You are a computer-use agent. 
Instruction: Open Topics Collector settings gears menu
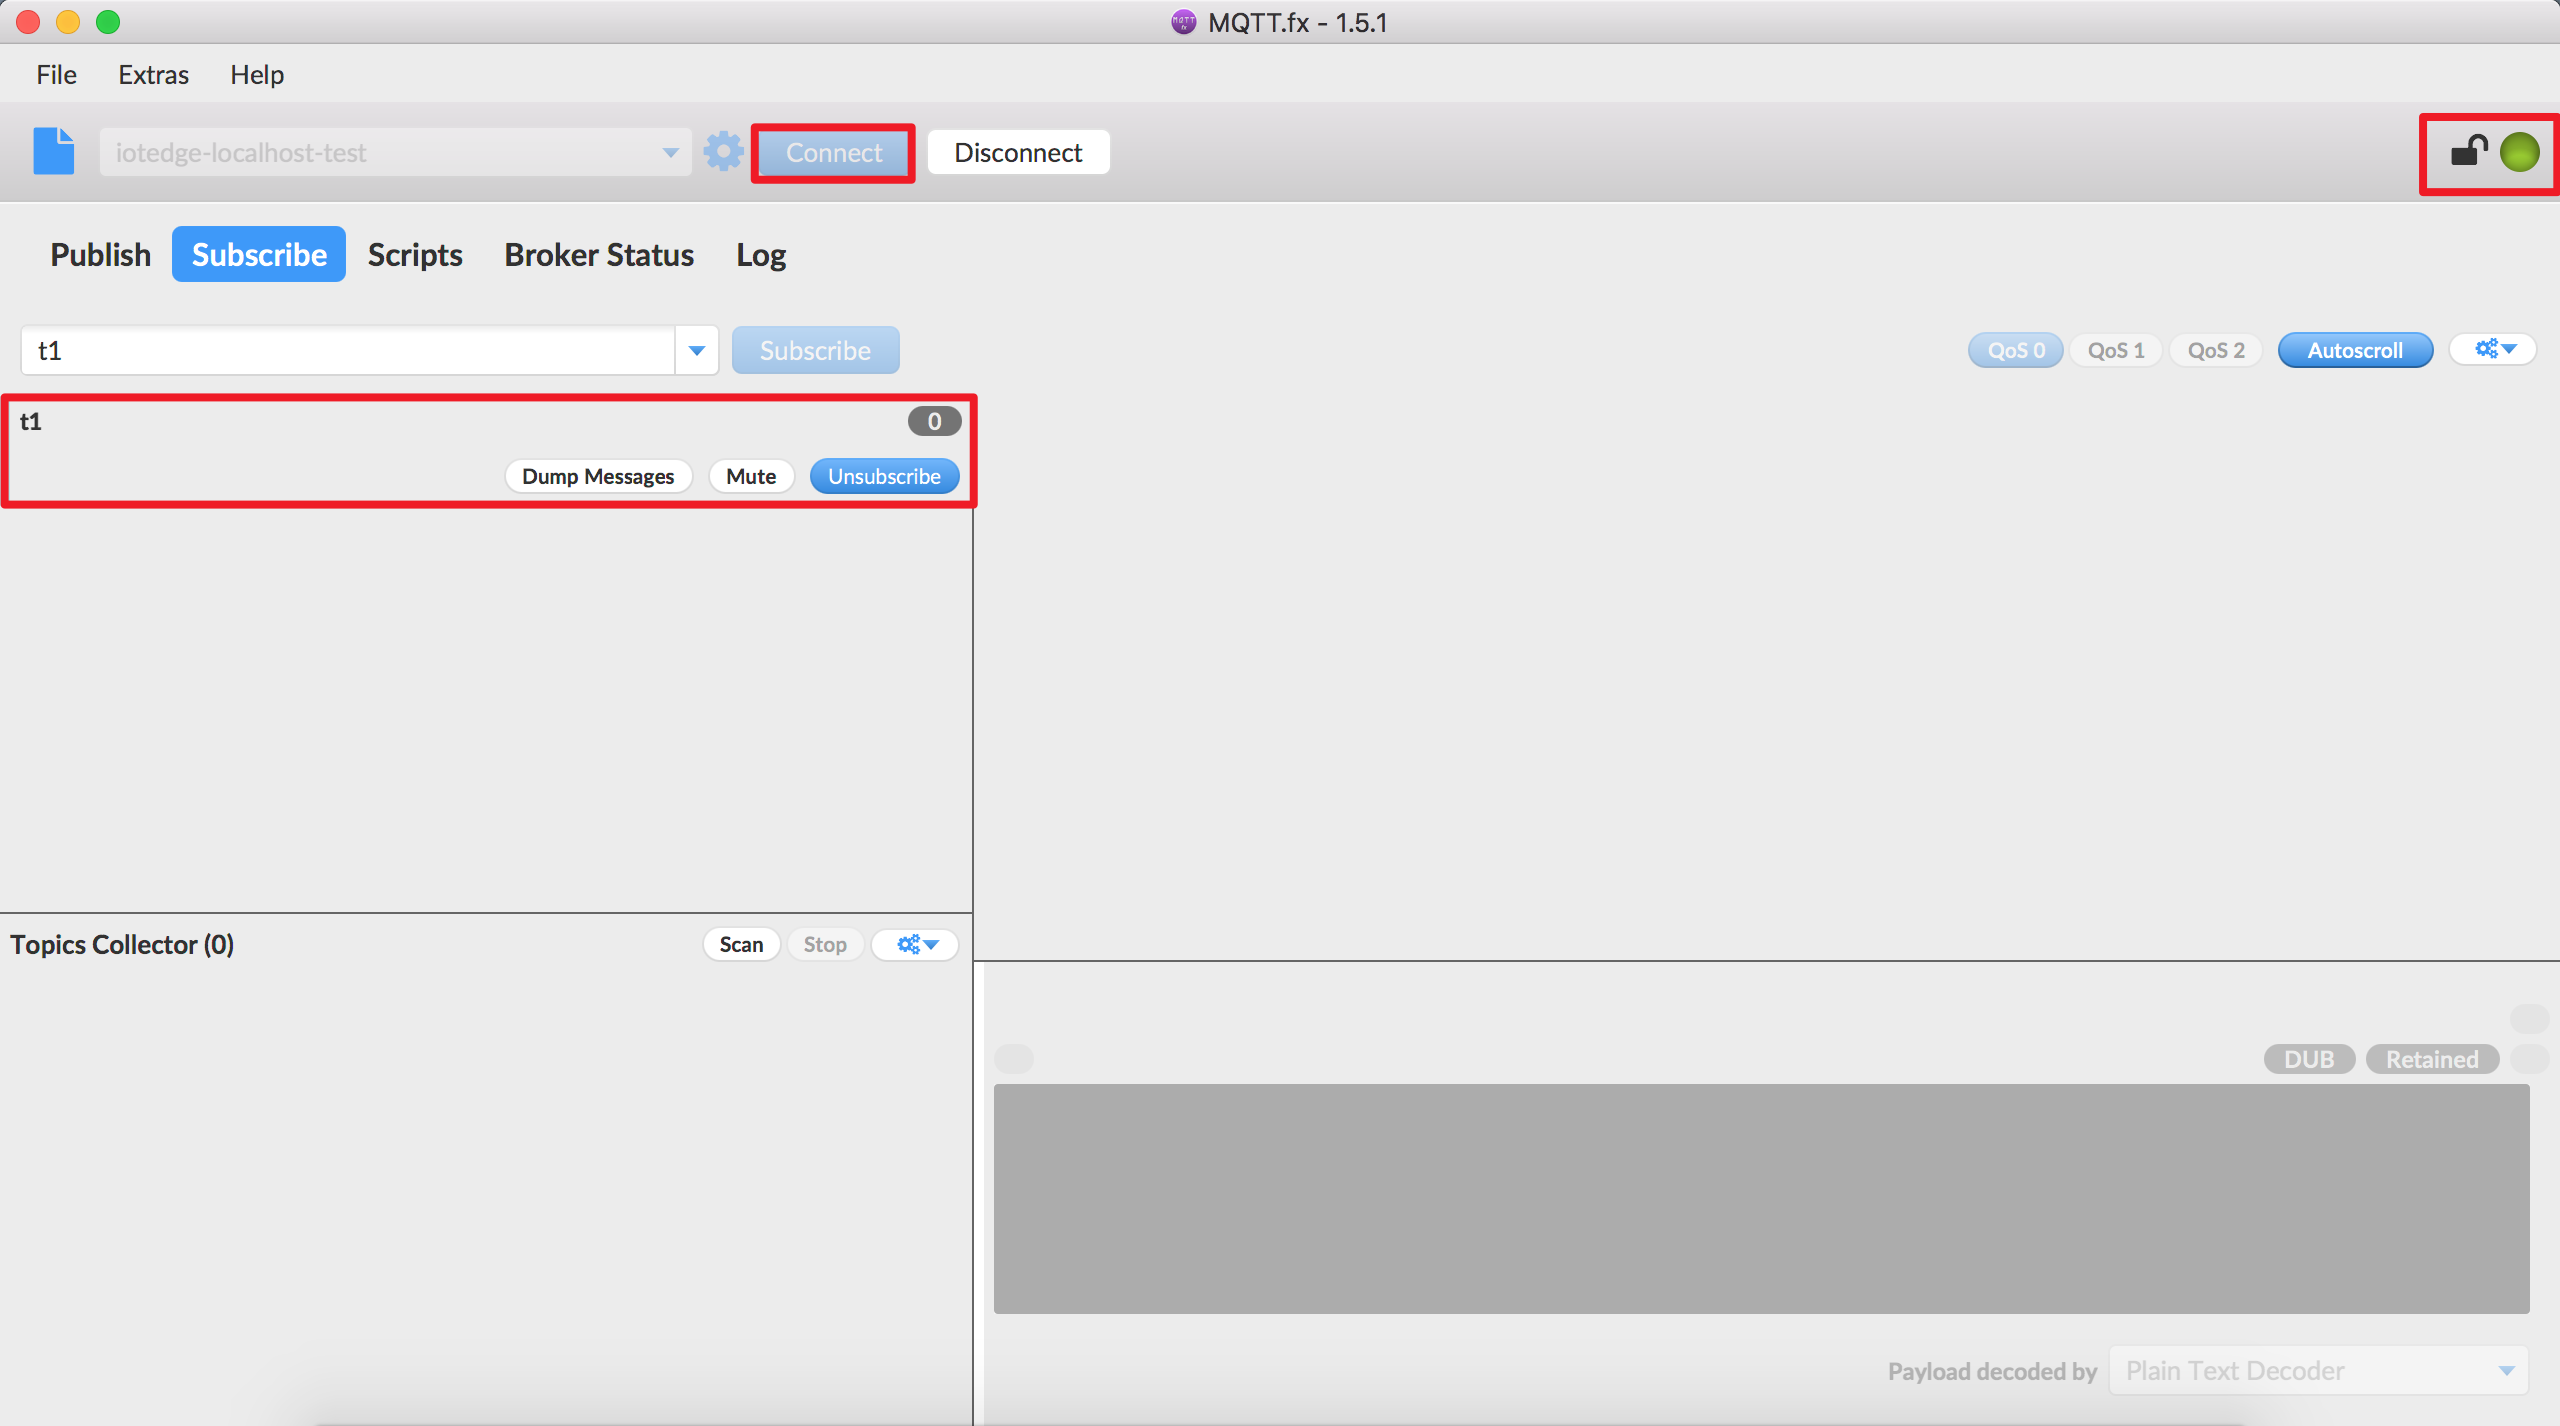[x=916, y=944]
